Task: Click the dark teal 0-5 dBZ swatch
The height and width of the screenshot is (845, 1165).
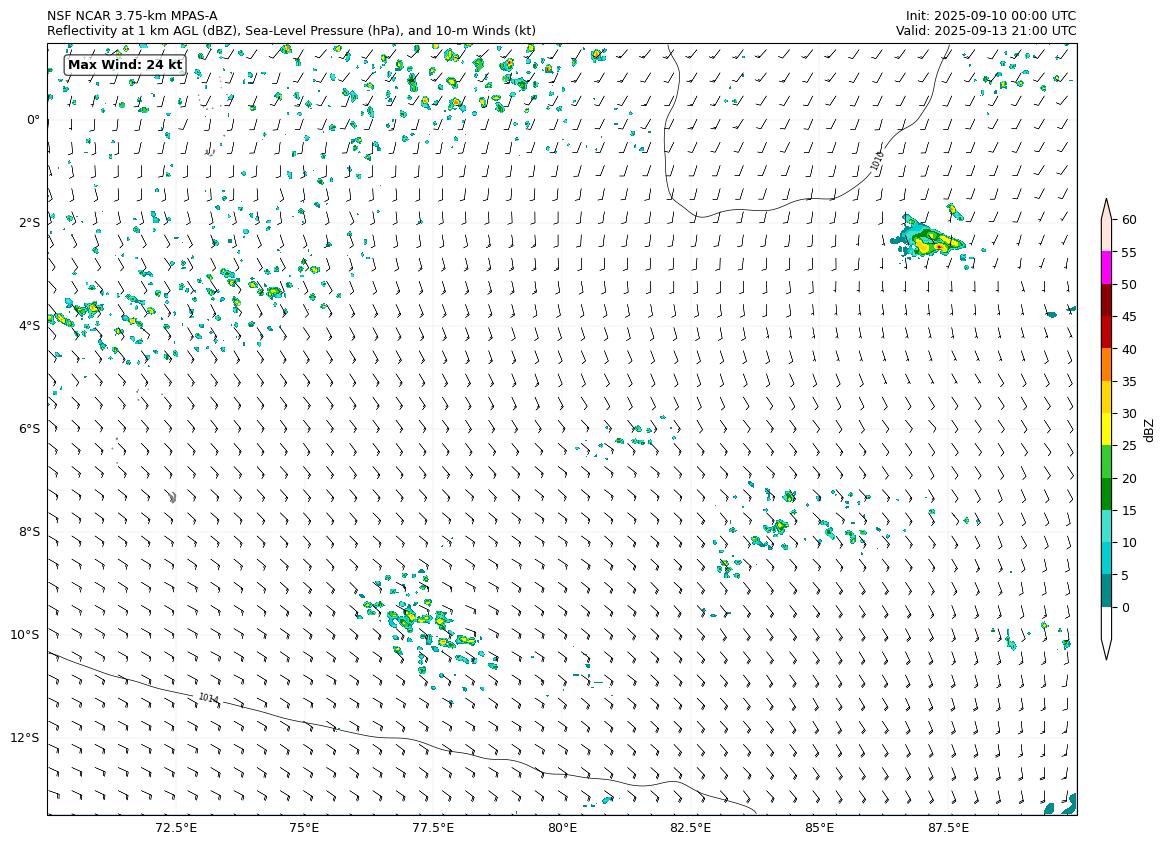Action: (x=1106, y=591)
